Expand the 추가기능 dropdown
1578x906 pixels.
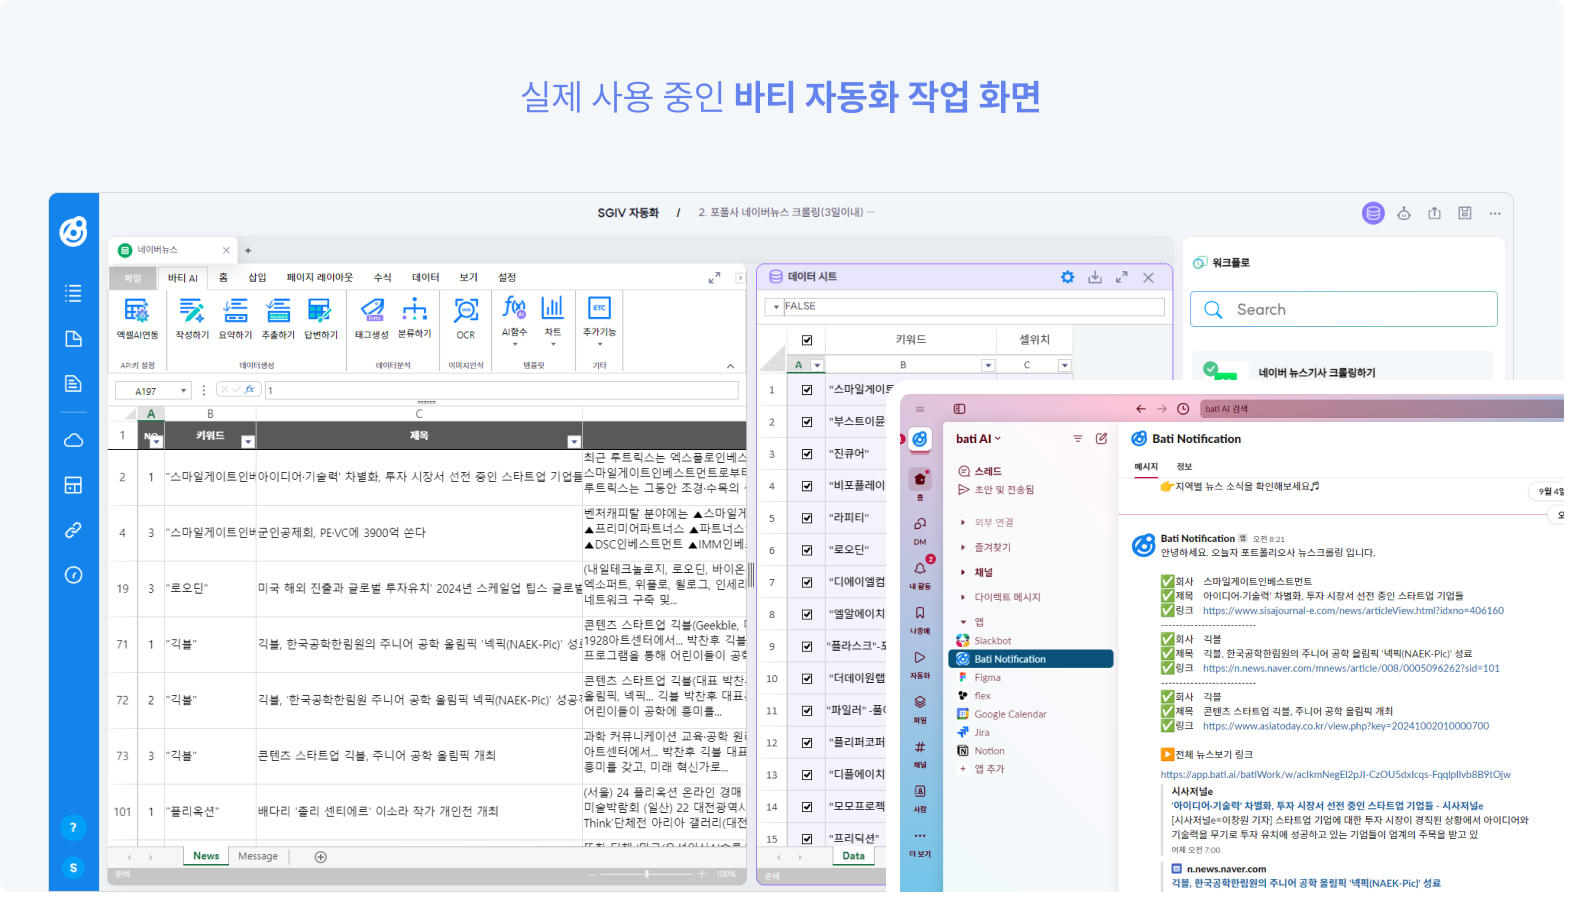point(599,344)
